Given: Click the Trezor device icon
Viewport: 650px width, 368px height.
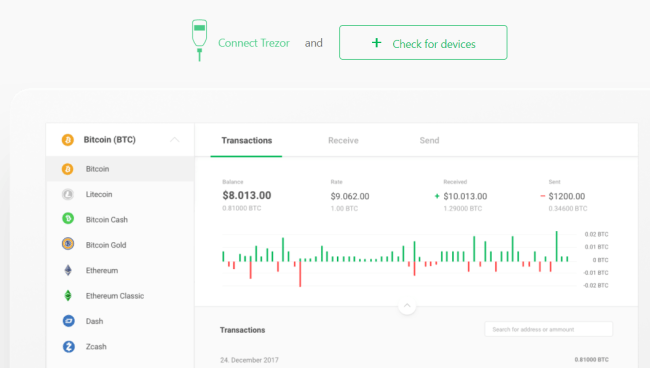Looking at the screenshot, I should pyautogui.click(x=199, y=40).
